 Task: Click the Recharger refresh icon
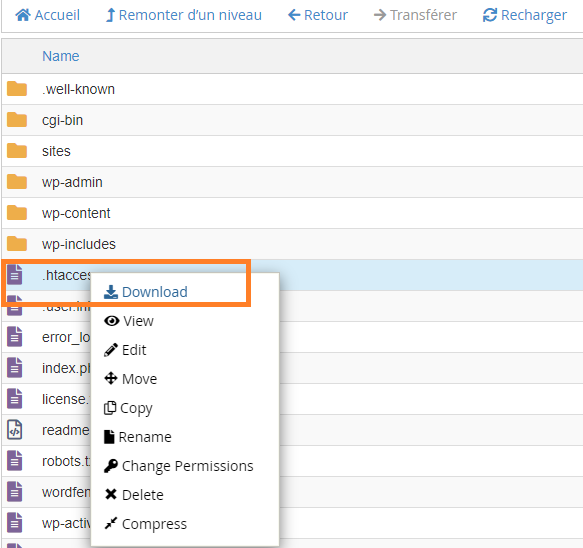490,15
